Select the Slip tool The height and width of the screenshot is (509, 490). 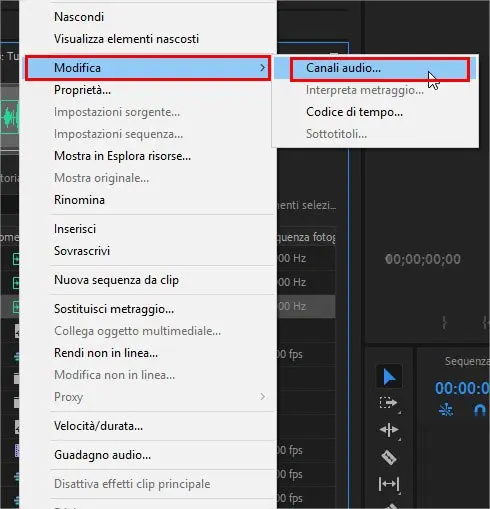[x=389, y=483]
